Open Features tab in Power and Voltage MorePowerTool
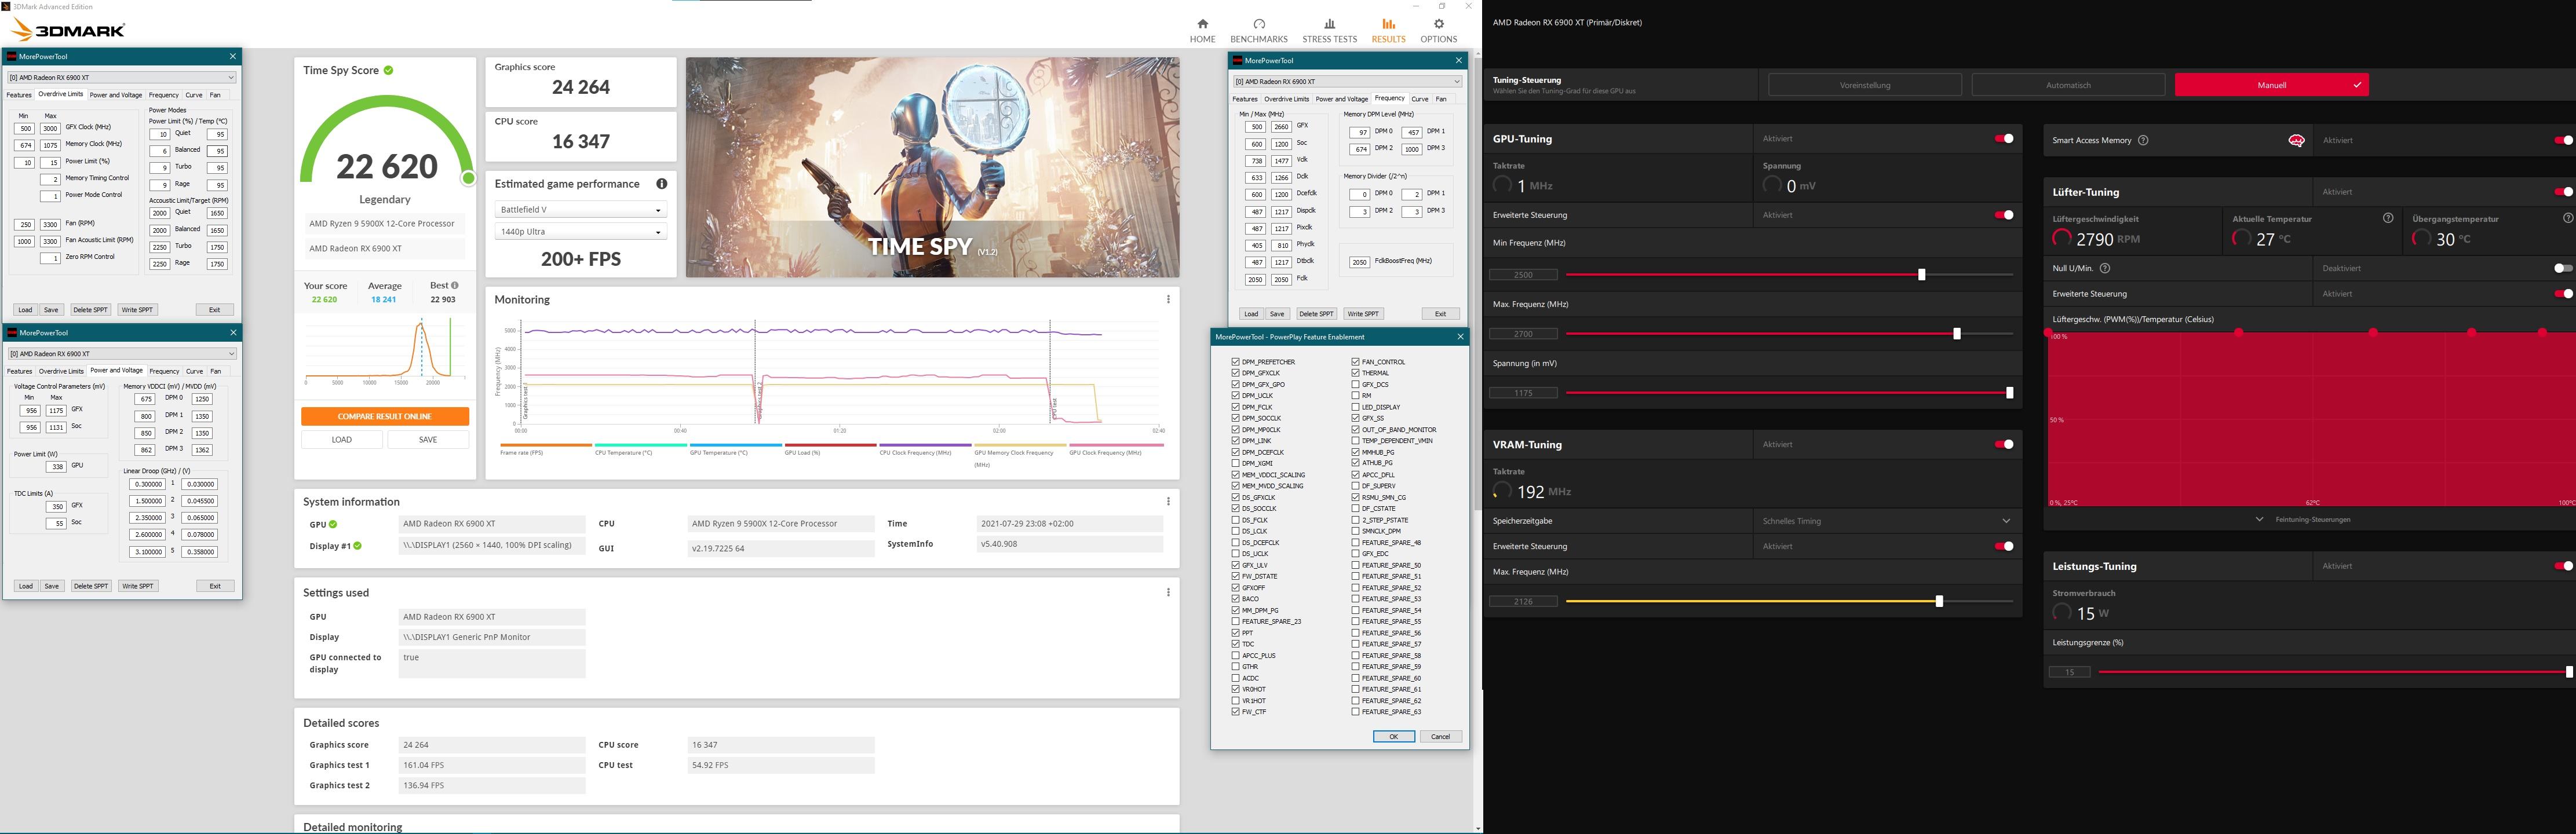The image size is (2576, 834). click(19, 371)
